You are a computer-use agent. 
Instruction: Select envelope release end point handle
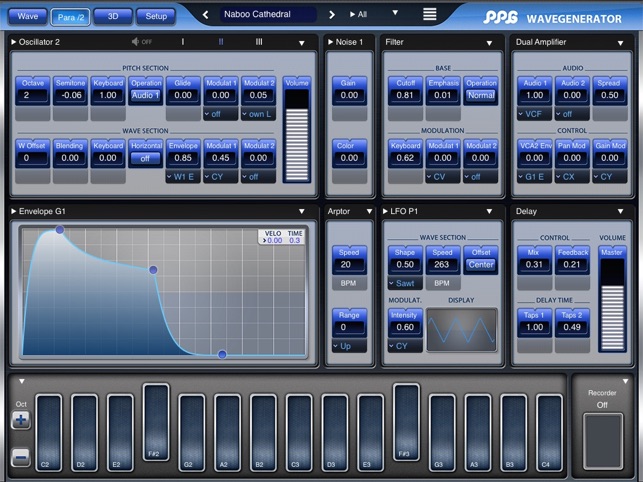pos(222,354)
